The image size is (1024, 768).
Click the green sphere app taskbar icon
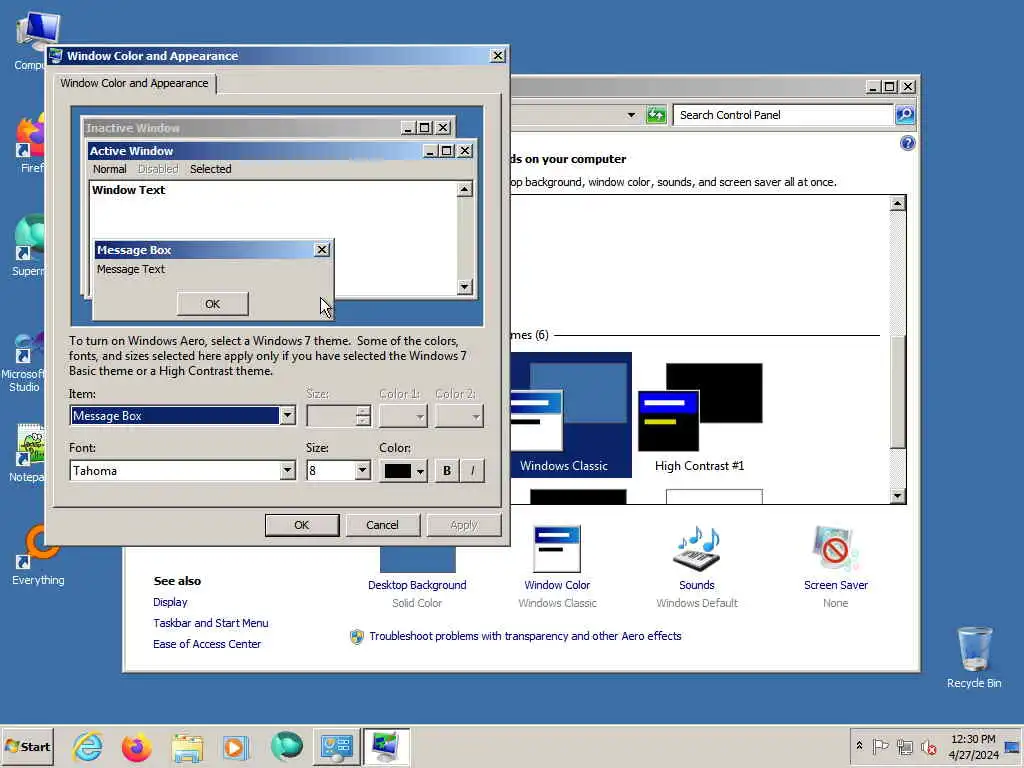click(286, 746)
